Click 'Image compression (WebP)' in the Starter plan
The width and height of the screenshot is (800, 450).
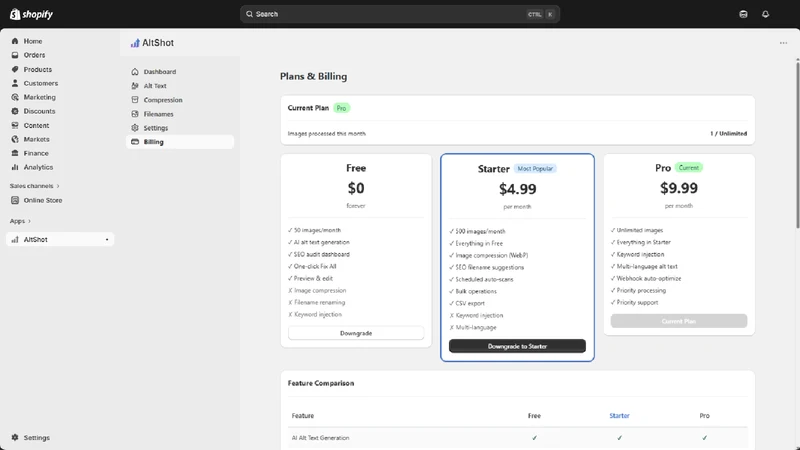click(x=491, y=255)
